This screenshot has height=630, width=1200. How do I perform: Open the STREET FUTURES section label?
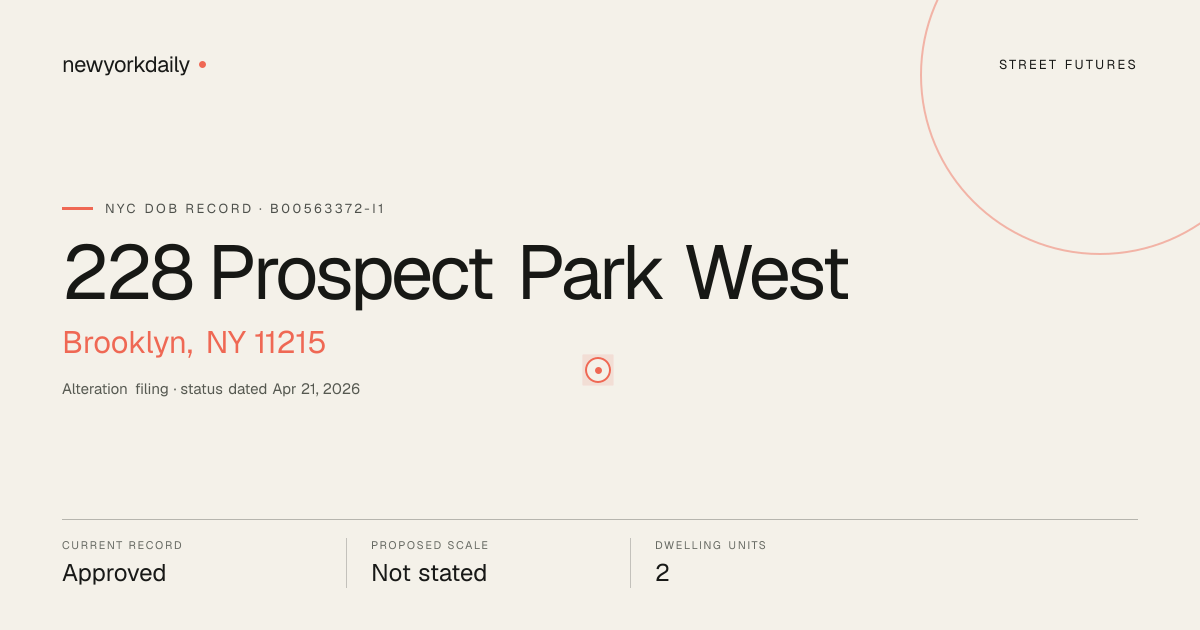point(1068,65)
